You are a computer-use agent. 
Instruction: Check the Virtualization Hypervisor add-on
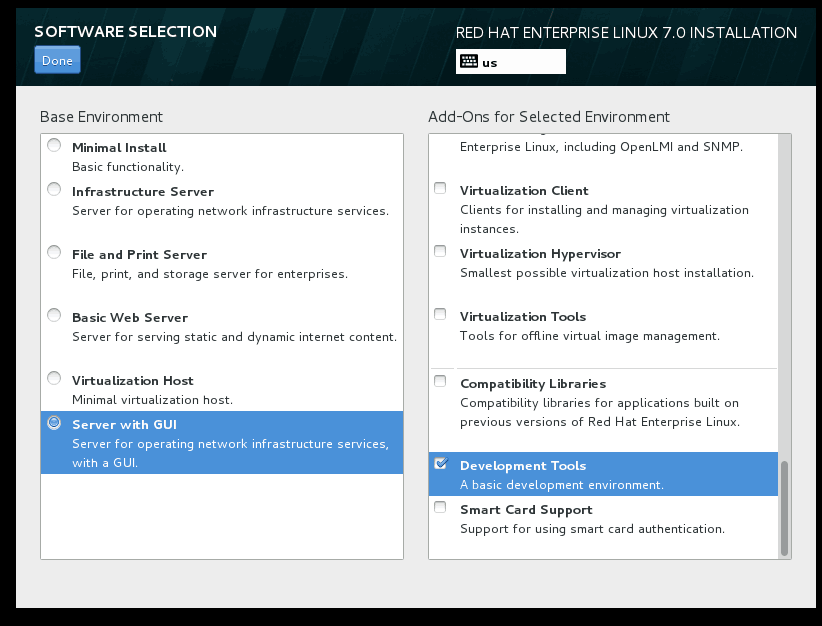pos(440,252)
